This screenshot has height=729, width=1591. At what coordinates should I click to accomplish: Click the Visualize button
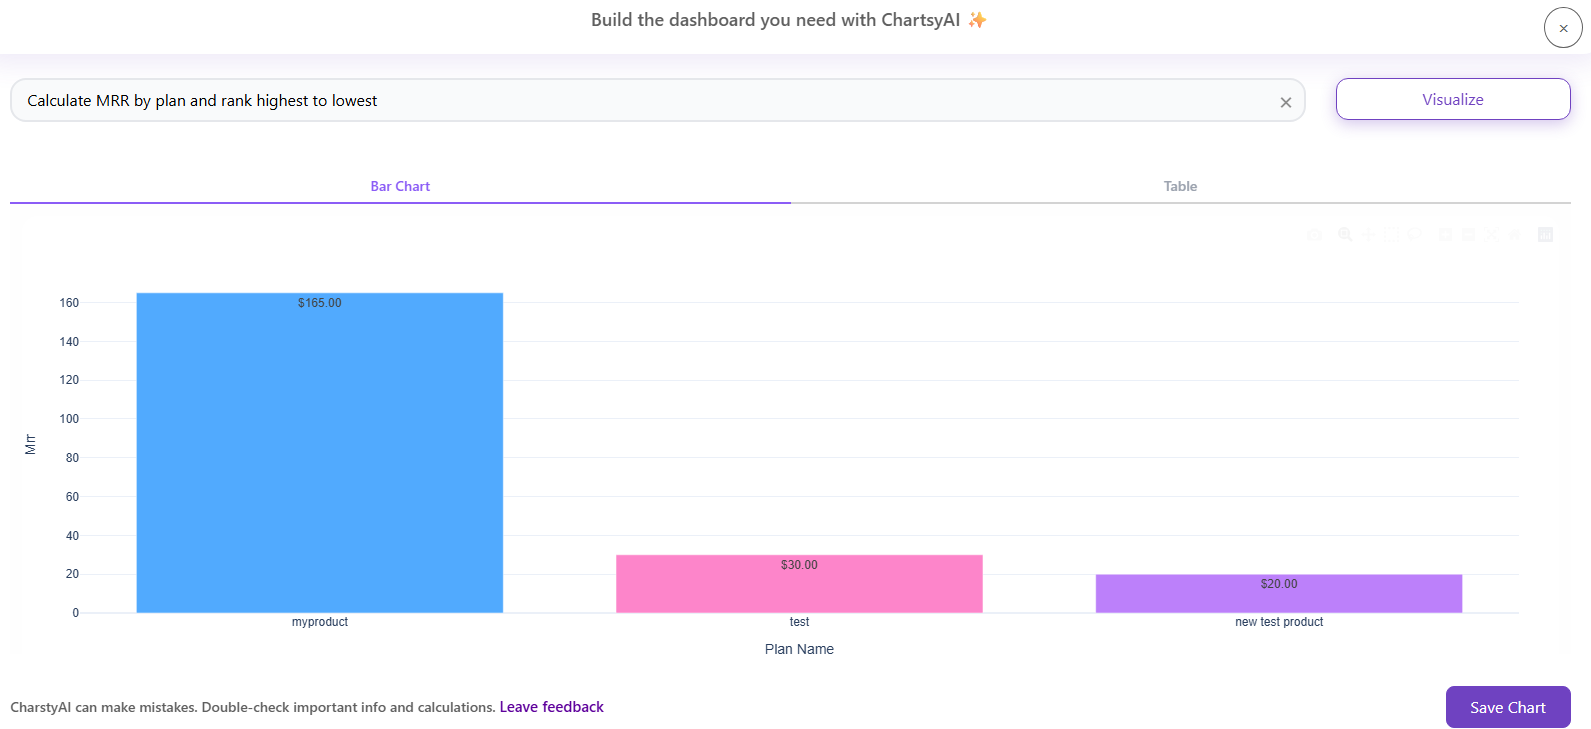tap(1452, 99)
